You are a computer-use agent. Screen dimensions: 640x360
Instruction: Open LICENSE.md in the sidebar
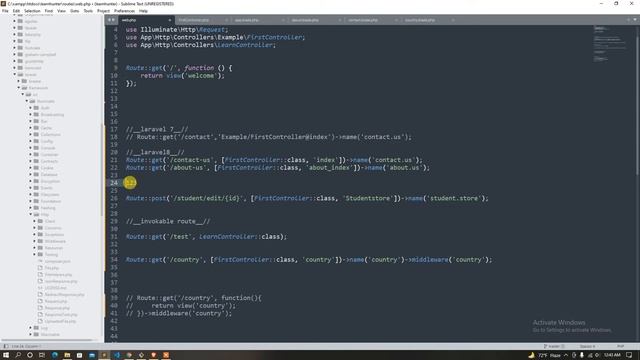click(56, 288)
